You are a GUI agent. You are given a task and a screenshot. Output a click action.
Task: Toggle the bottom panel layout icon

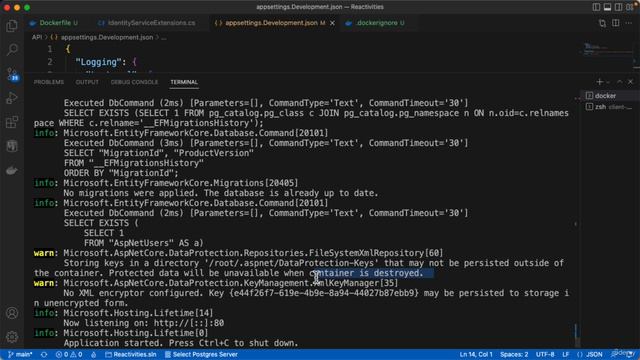pyautogui.click(x=607, y=7)
